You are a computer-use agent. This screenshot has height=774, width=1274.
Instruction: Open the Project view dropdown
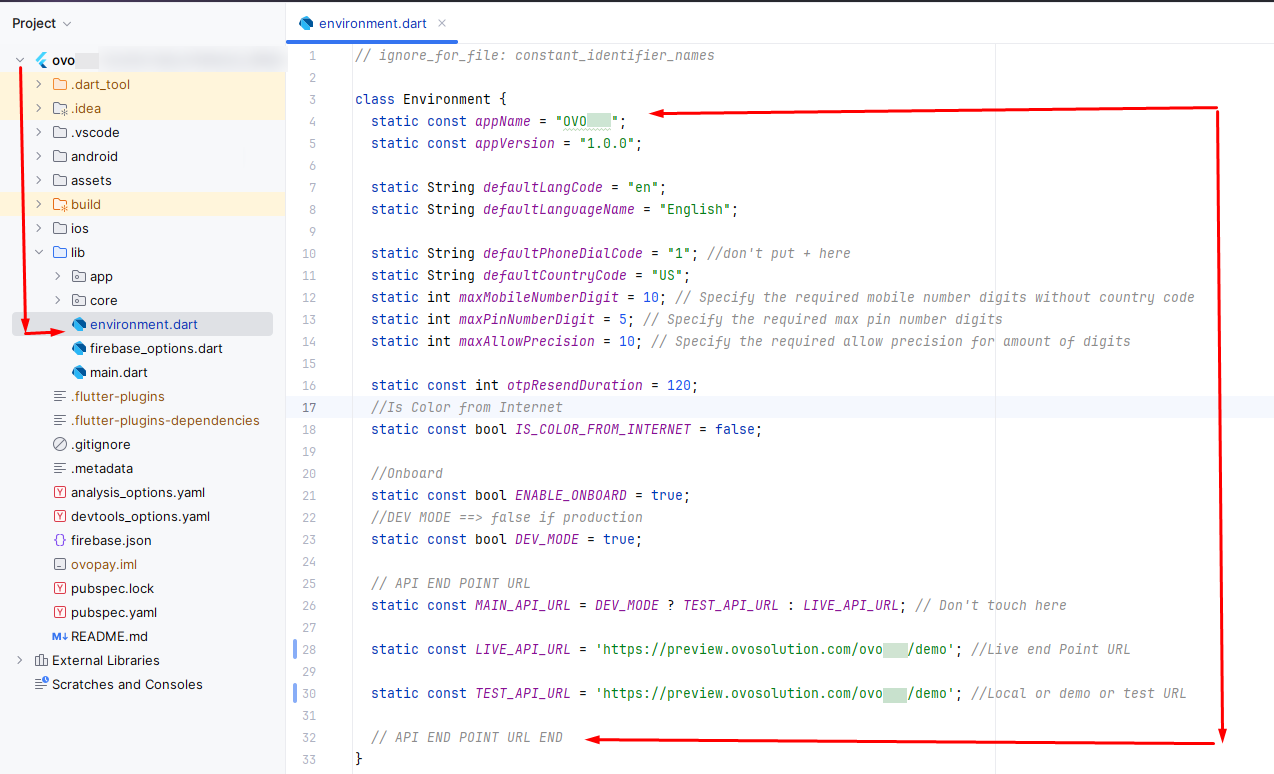(x=42, y=23)
